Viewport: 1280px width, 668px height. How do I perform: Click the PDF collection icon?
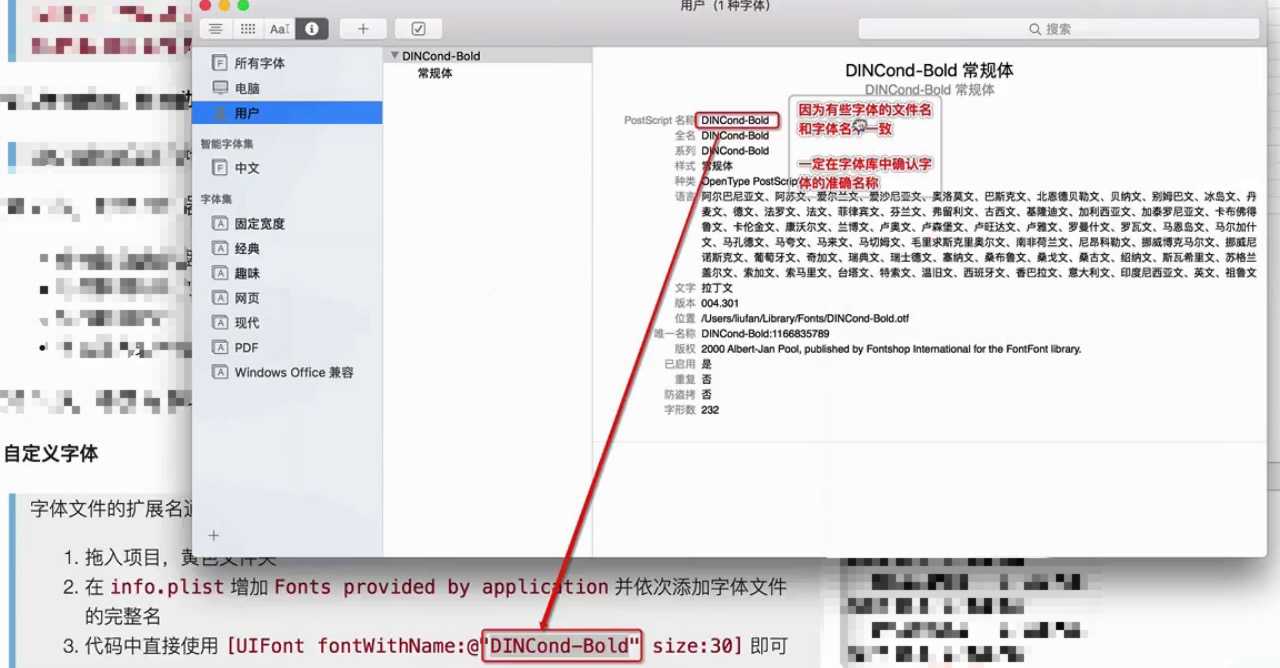220,347
